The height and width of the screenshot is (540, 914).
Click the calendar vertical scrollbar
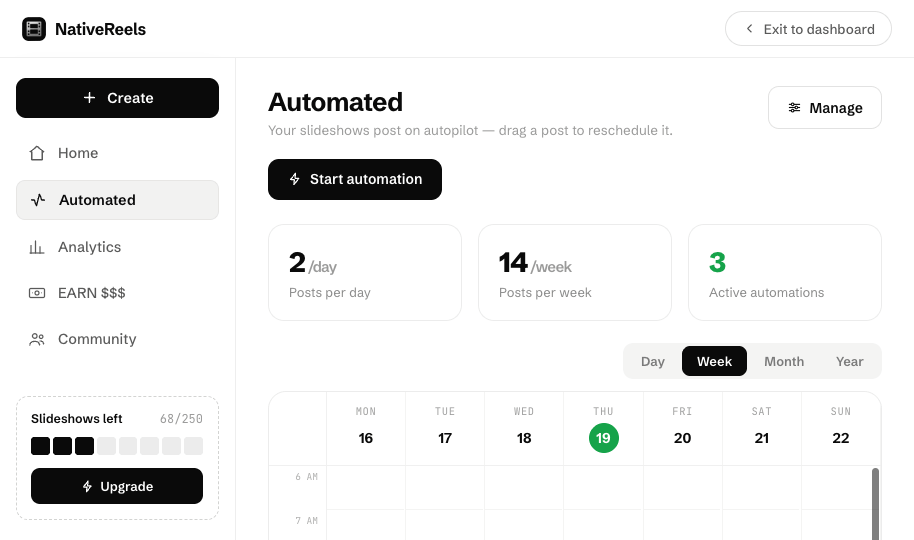coord(875,504)
